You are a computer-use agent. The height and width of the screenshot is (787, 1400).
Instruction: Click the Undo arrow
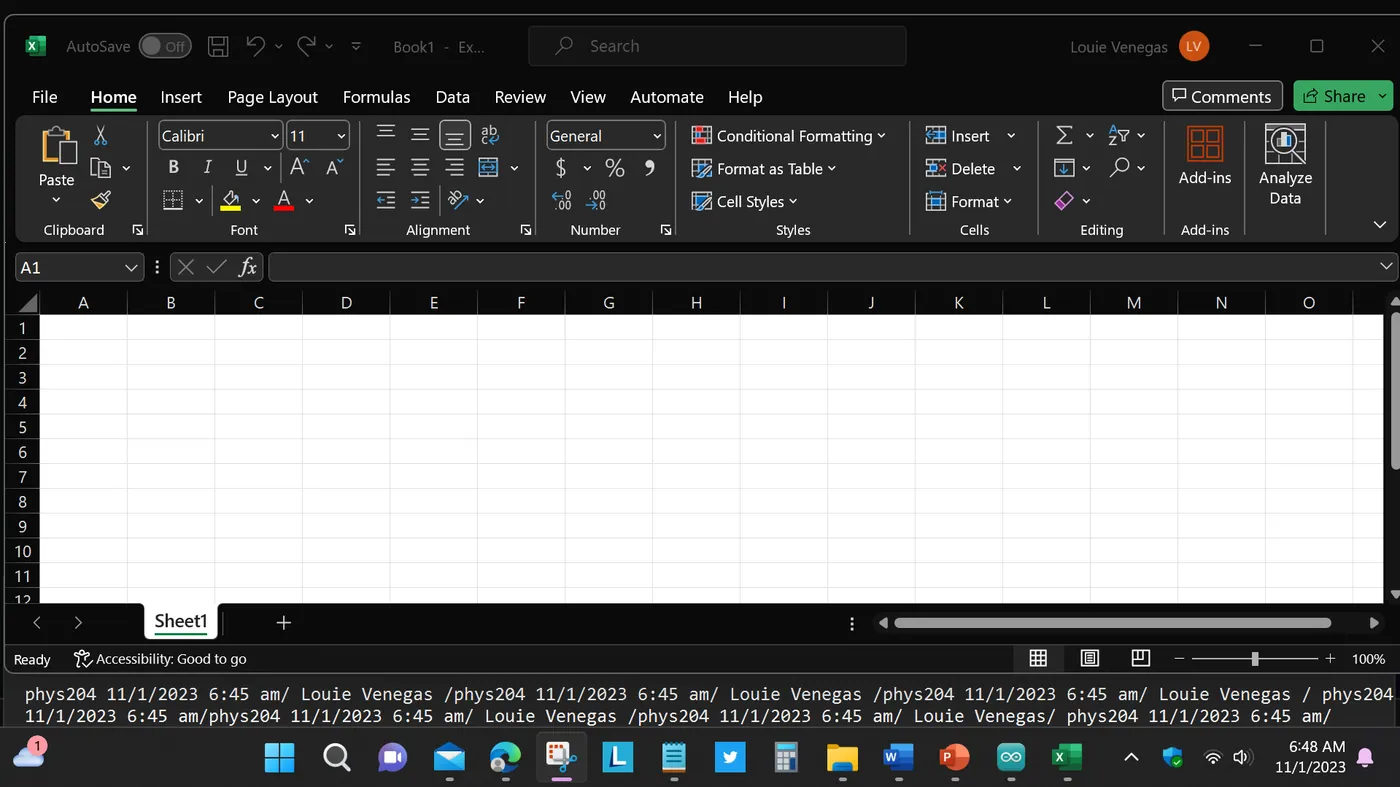tap(255, 46)
